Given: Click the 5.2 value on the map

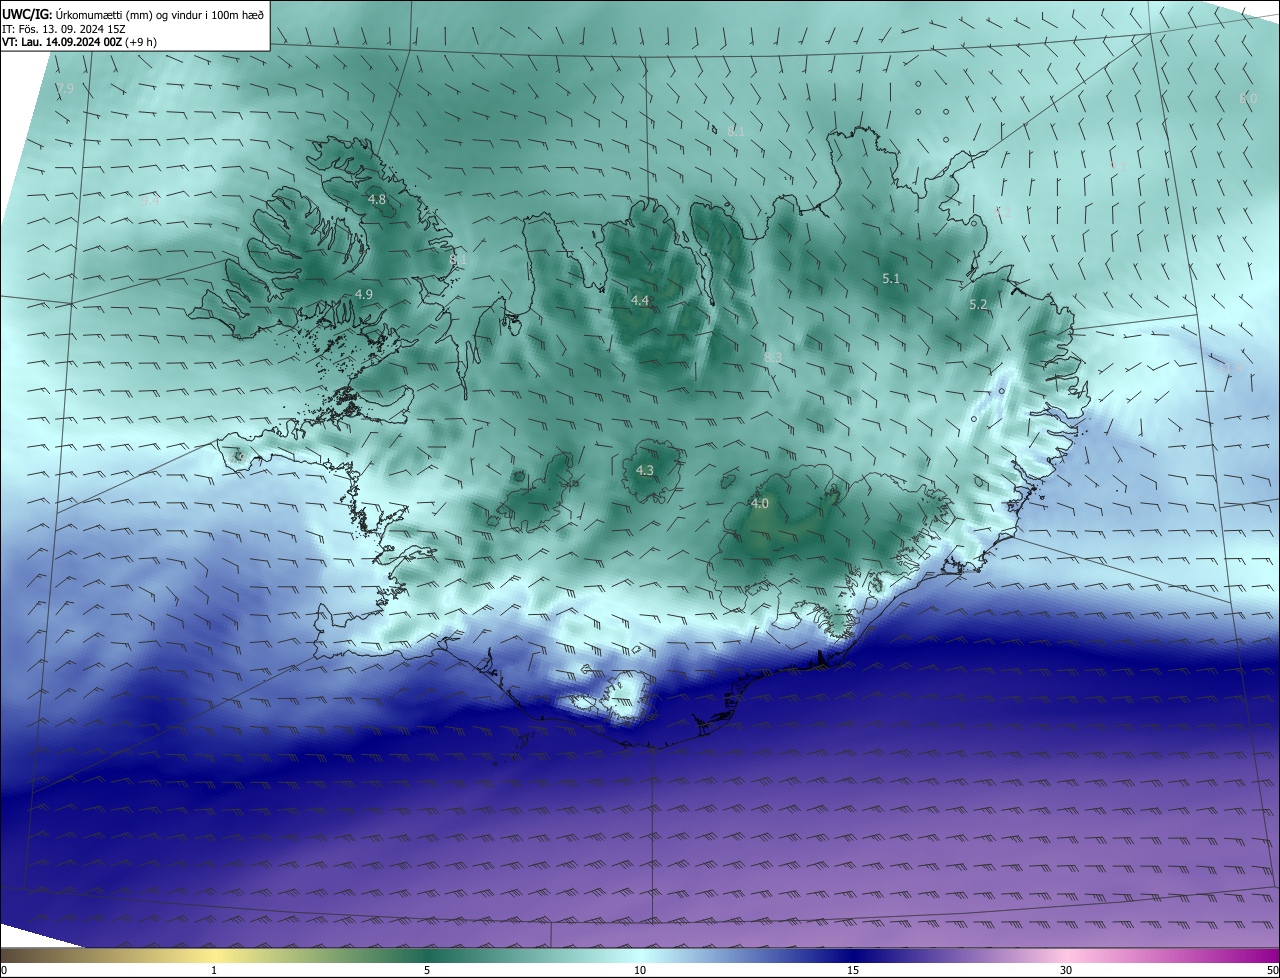Looking at the screenshot, I should pos(978,305).
